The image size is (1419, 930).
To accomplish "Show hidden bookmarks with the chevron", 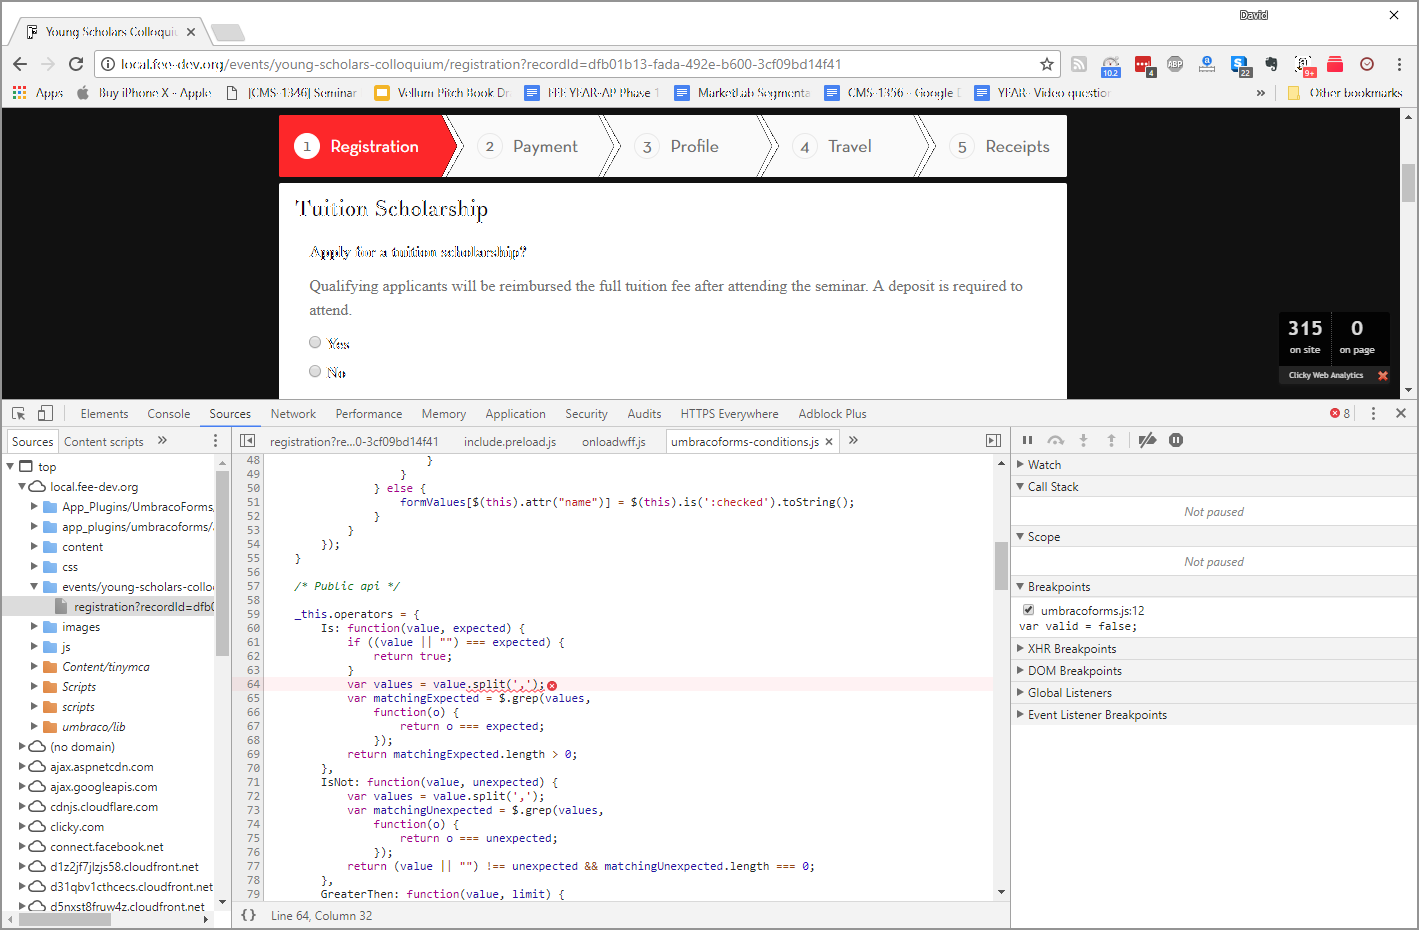I will [1261, 93].
